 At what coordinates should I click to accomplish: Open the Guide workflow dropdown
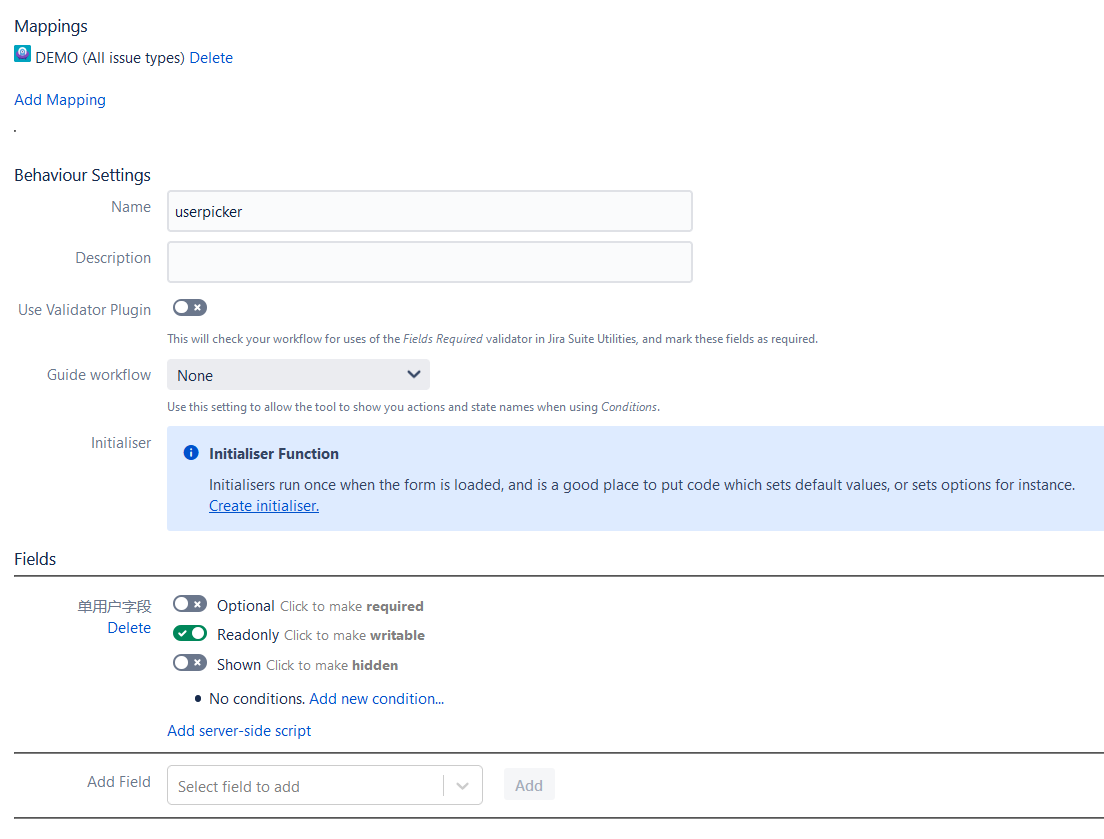(298, 374)
